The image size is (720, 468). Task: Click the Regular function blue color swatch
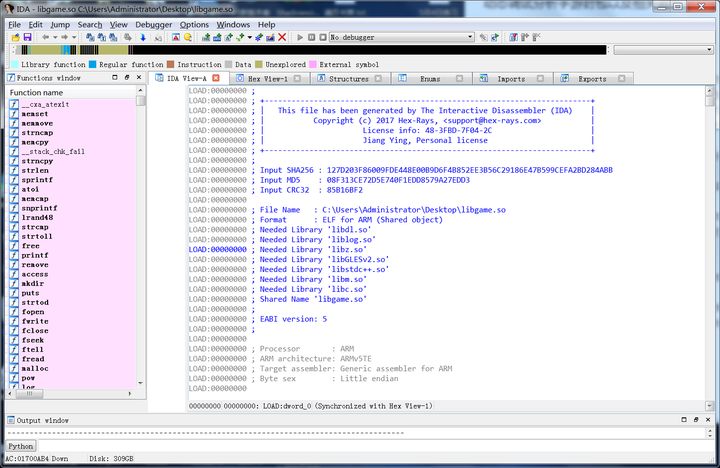point(93,64)
